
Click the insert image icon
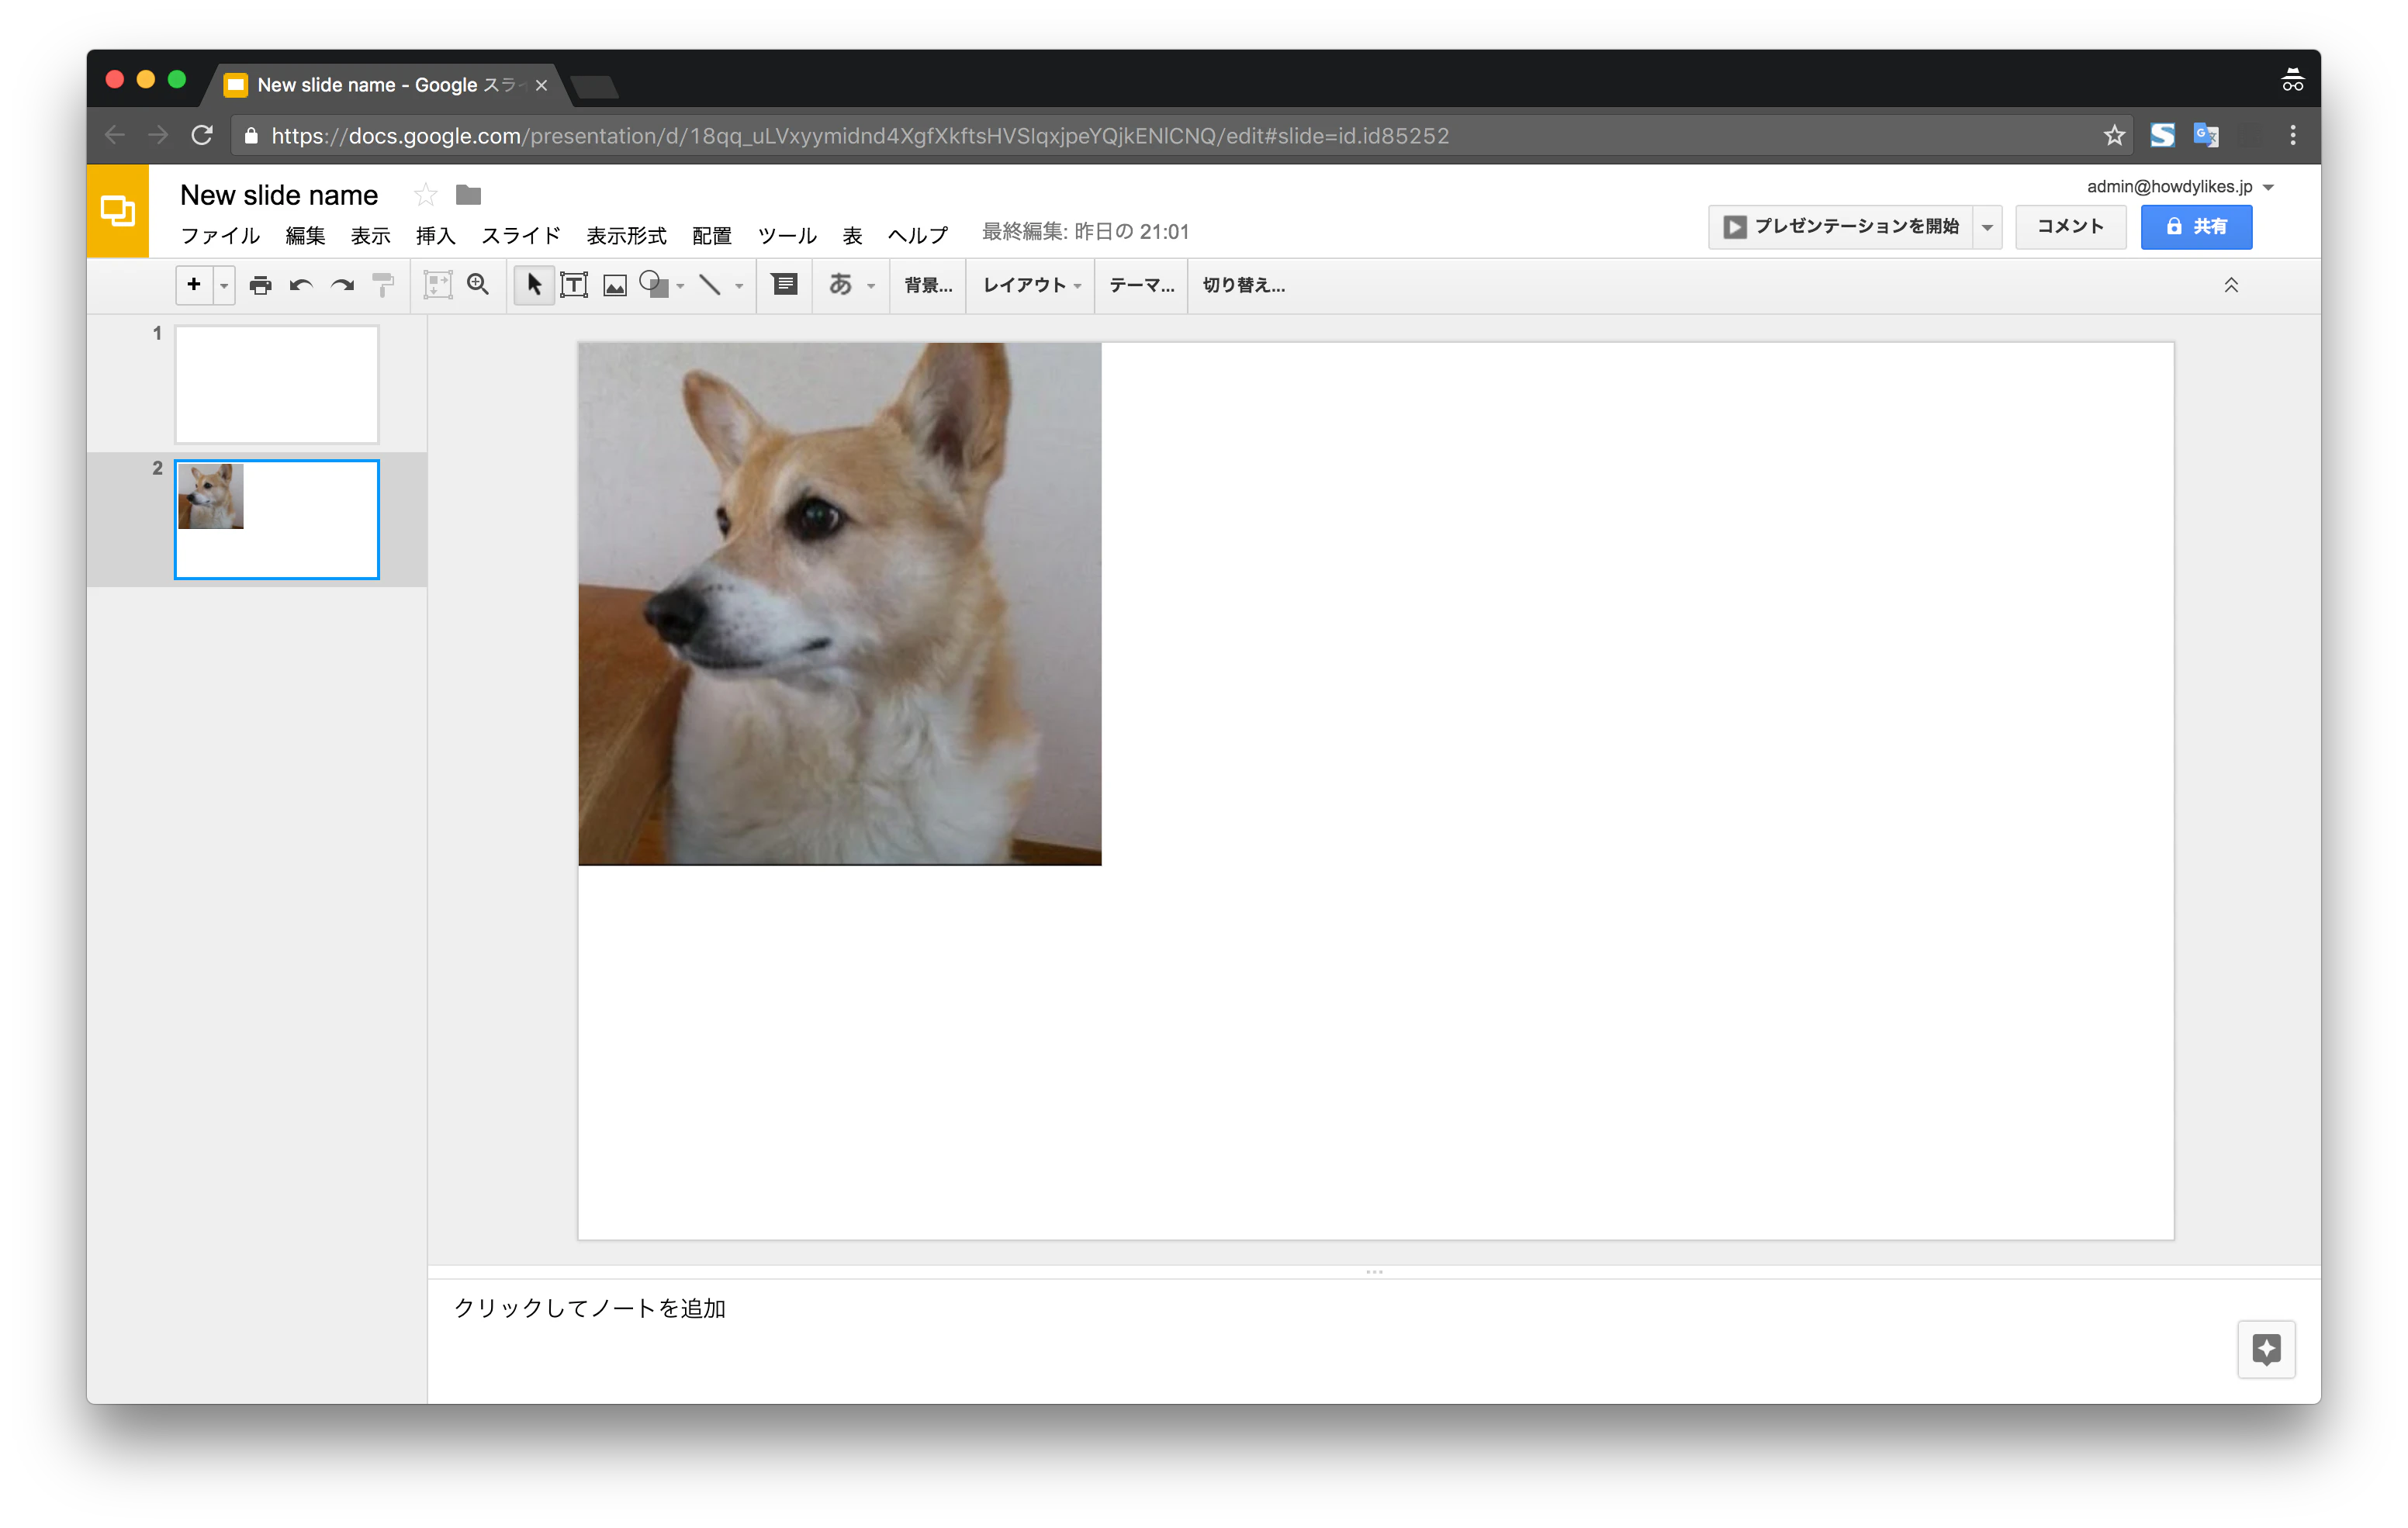point(615,286)
